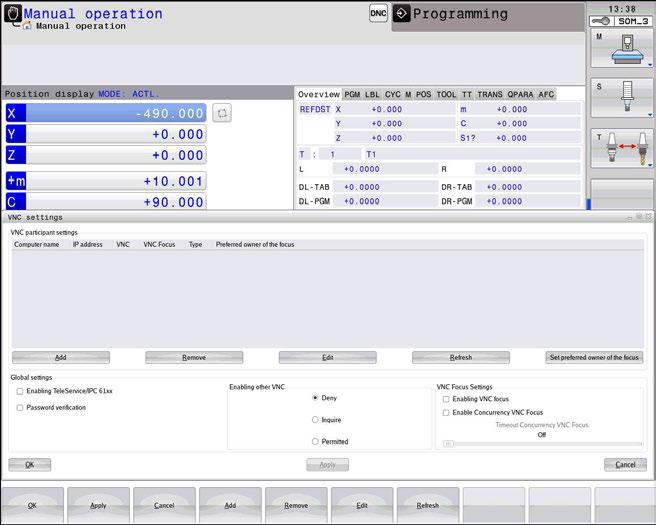Viewport: 656px width, 525px height.
Task: Select the Cancel soft key
Action: (x=164, y=505)
